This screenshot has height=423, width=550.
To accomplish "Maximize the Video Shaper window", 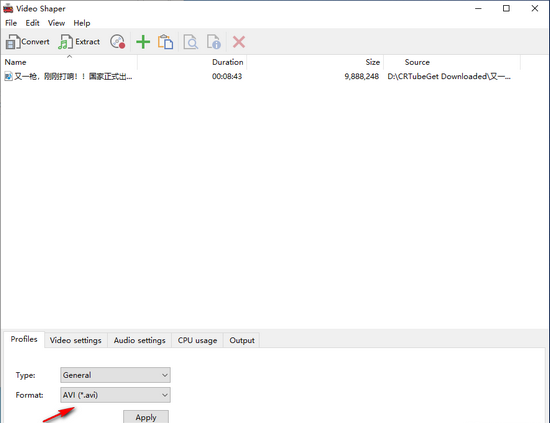I will click(506, 8).
